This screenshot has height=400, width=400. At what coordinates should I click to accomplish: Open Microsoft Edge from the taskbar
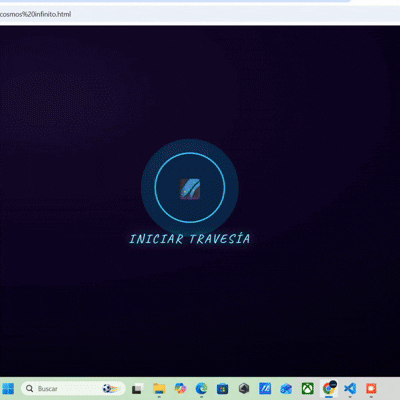coord(201,389)
